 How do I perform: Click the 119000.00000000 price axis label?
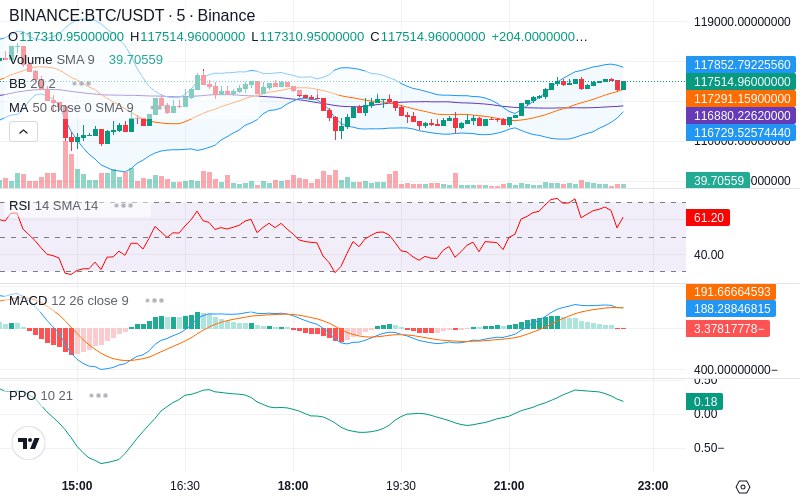742,22
